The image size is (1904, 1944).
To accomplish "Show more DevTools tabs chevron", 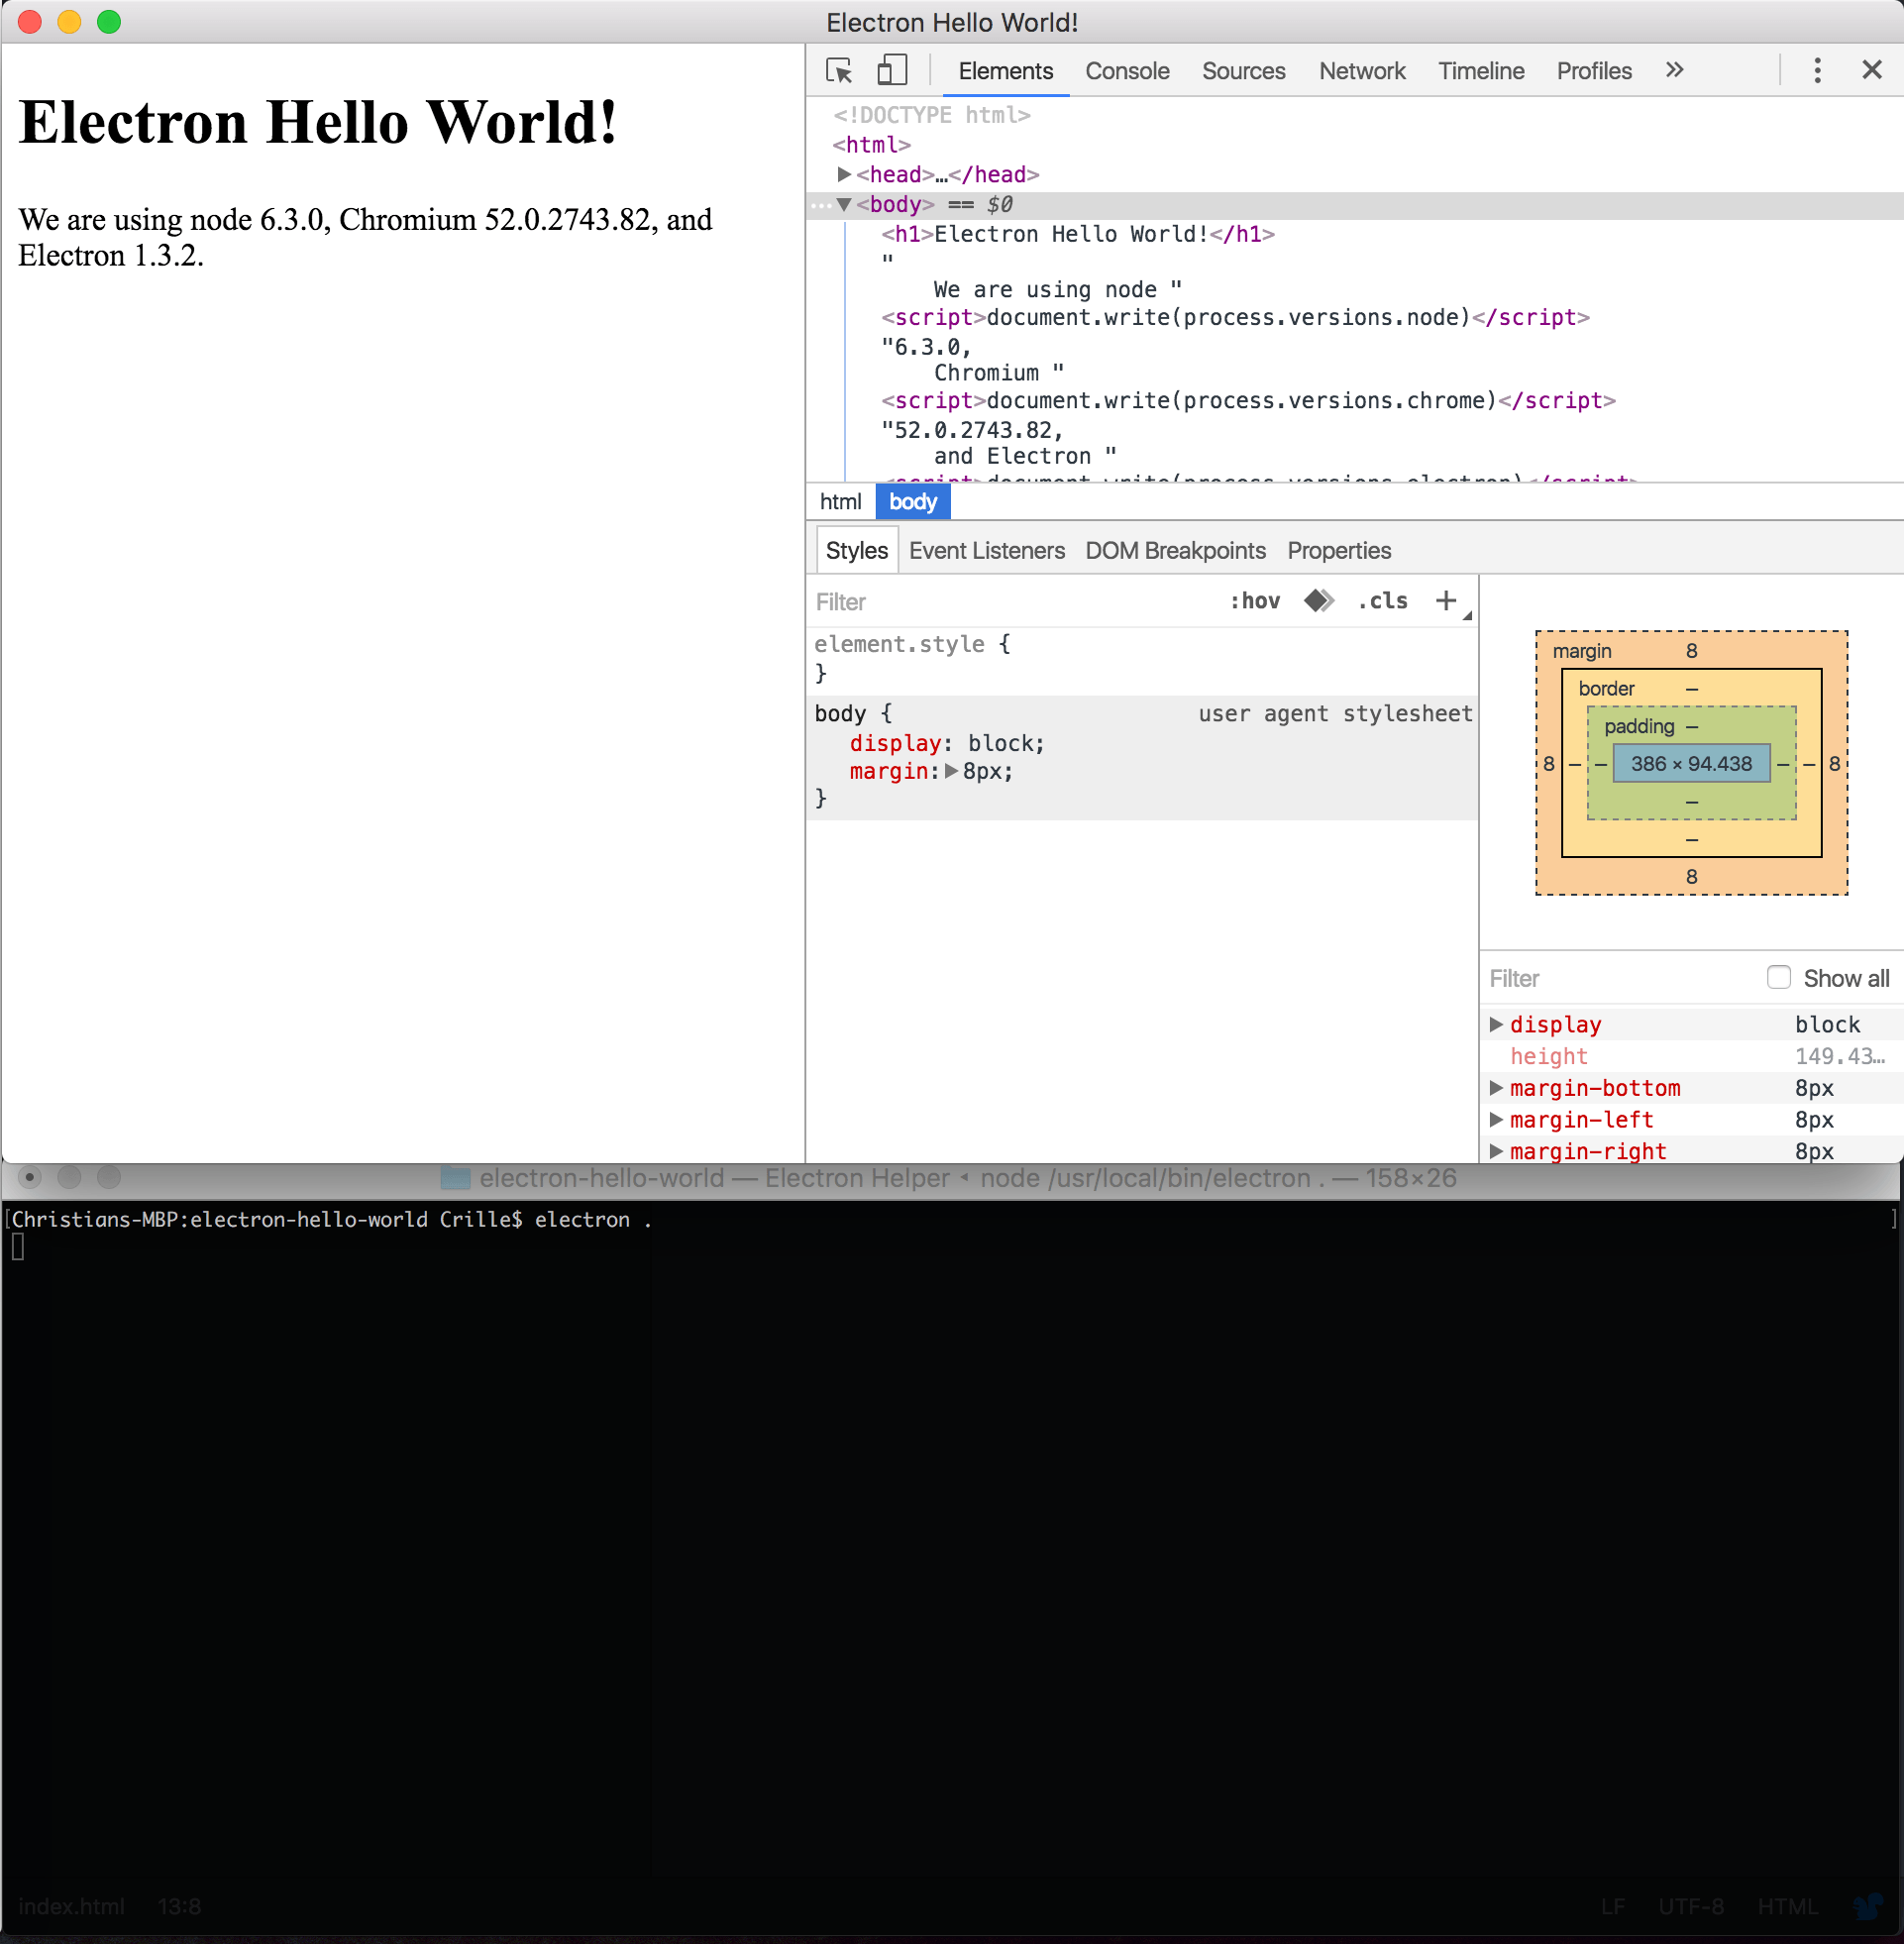I will pyautogui.click(x=1675, y=70).
